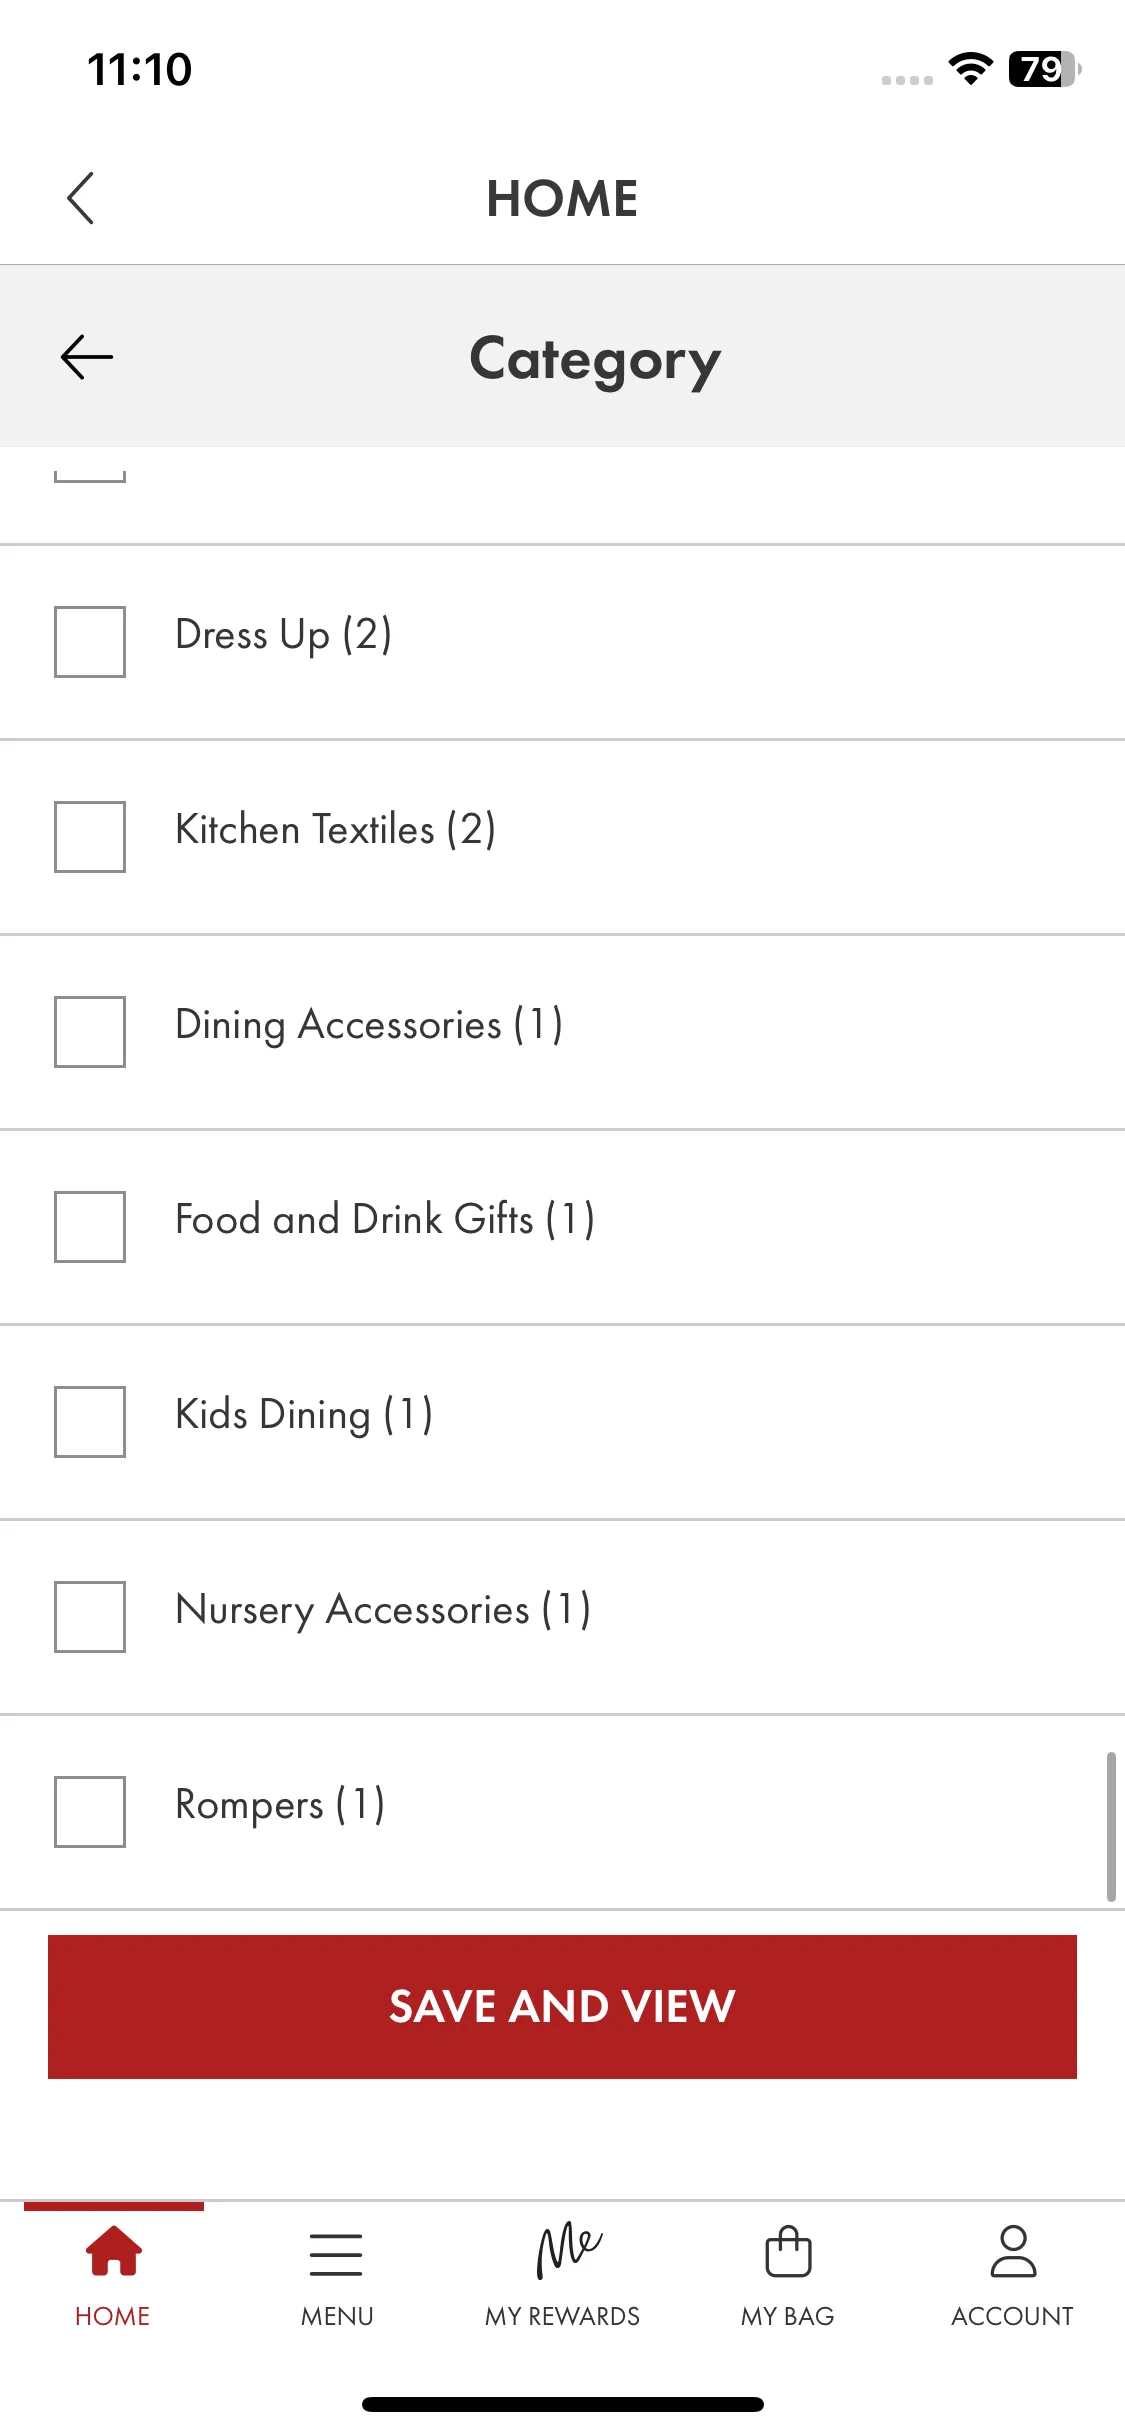This screenshot has width=1125, height=2436.
Task: Tap the SAVE AND VIEW button
Action: click(x=562, y=2007)
